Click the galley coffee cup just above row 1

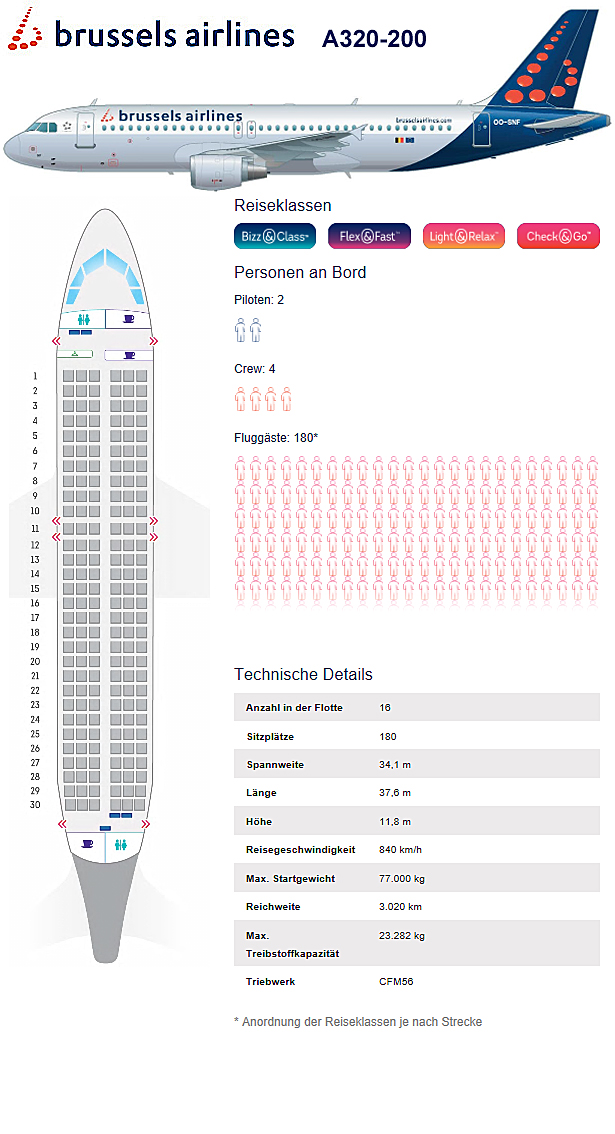(129, 355)
